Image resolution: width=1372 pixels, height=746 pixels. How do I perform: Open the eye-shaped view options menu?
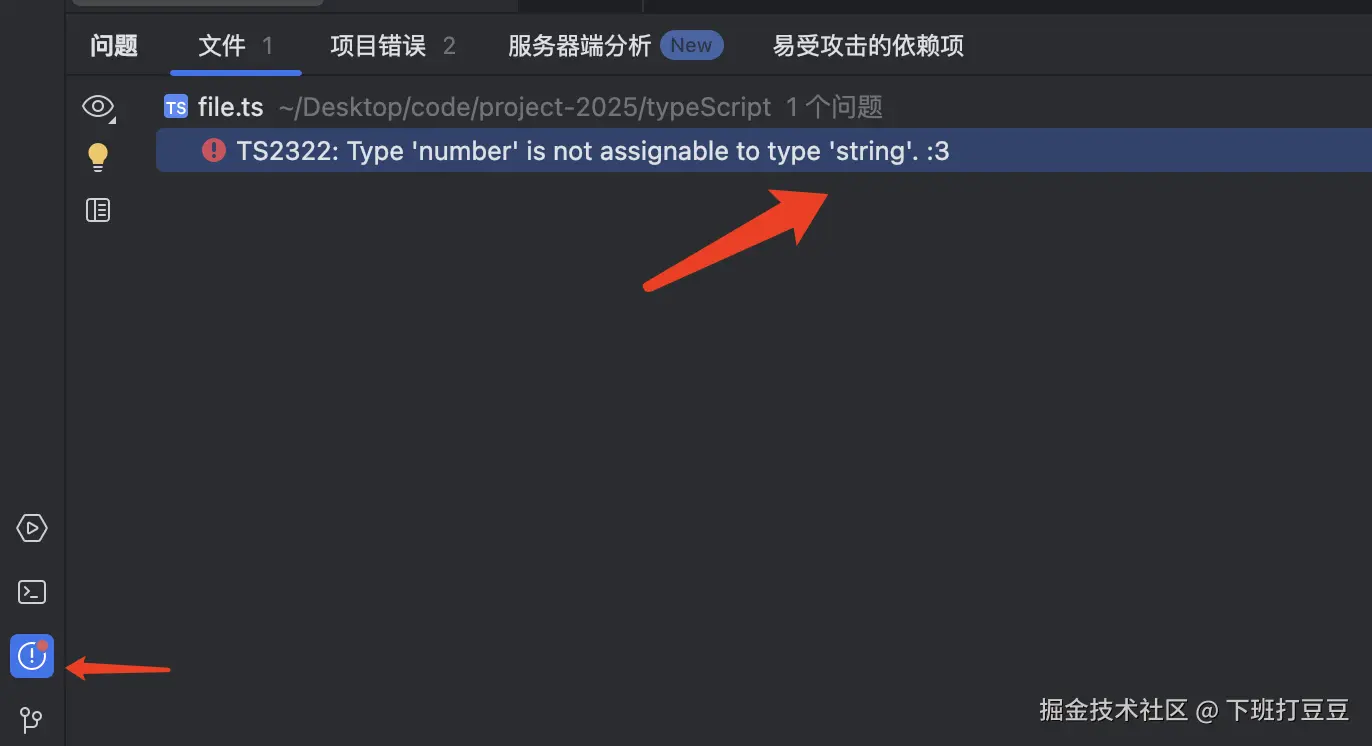coord(98,107)
